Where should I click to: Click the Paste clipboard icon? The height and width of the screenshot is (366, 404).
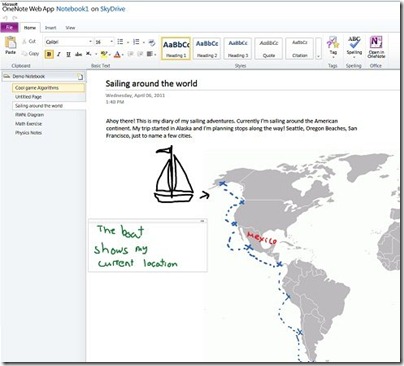click(x=11, y=43)
